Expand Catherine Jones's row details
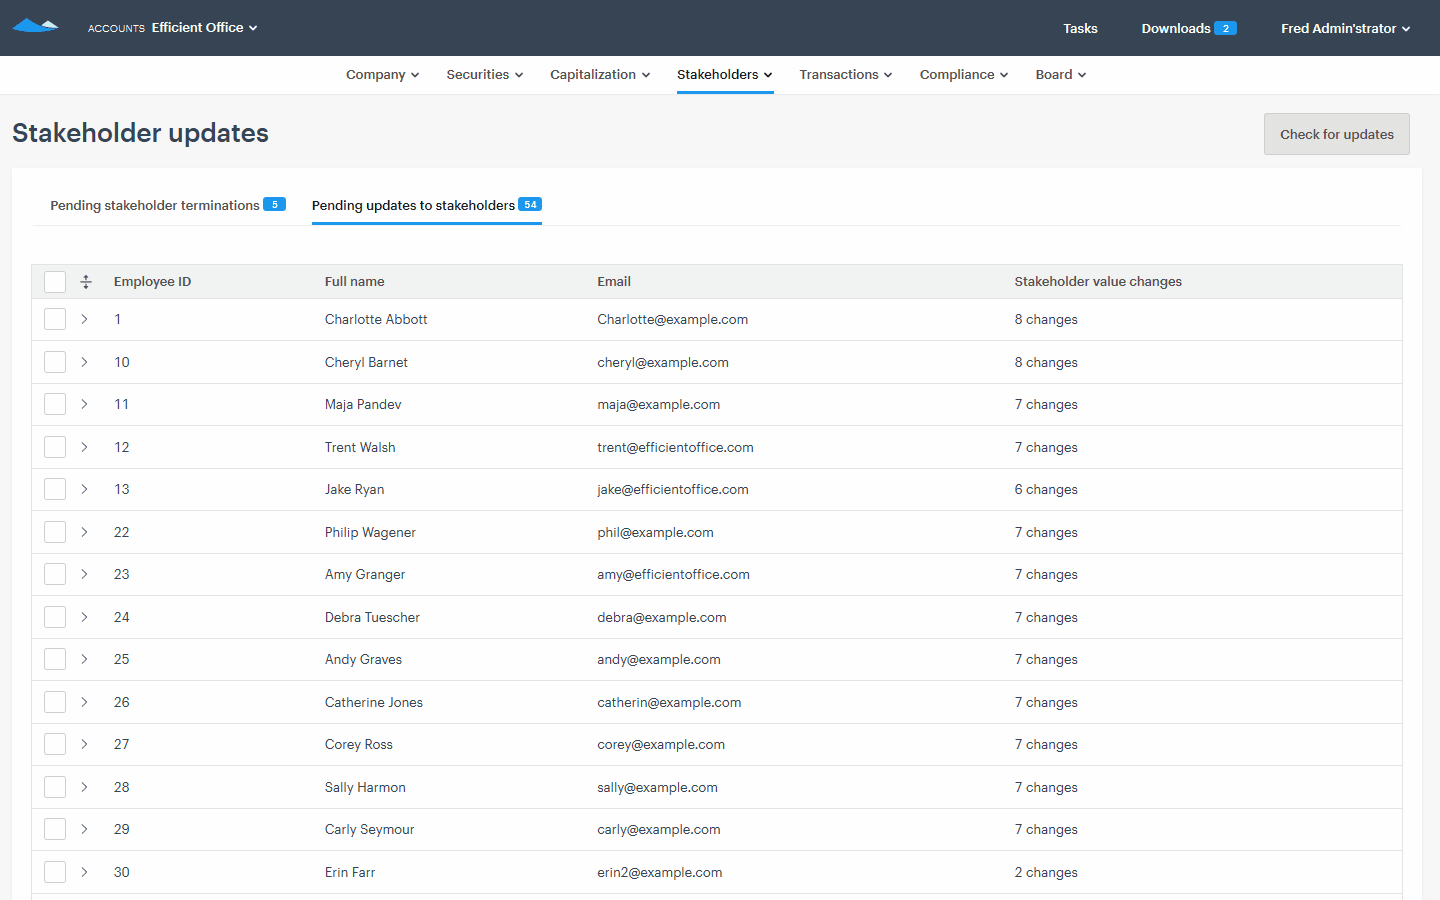Screen dimensions: 1440x900 pyautogui.click(x=84, y=702)
